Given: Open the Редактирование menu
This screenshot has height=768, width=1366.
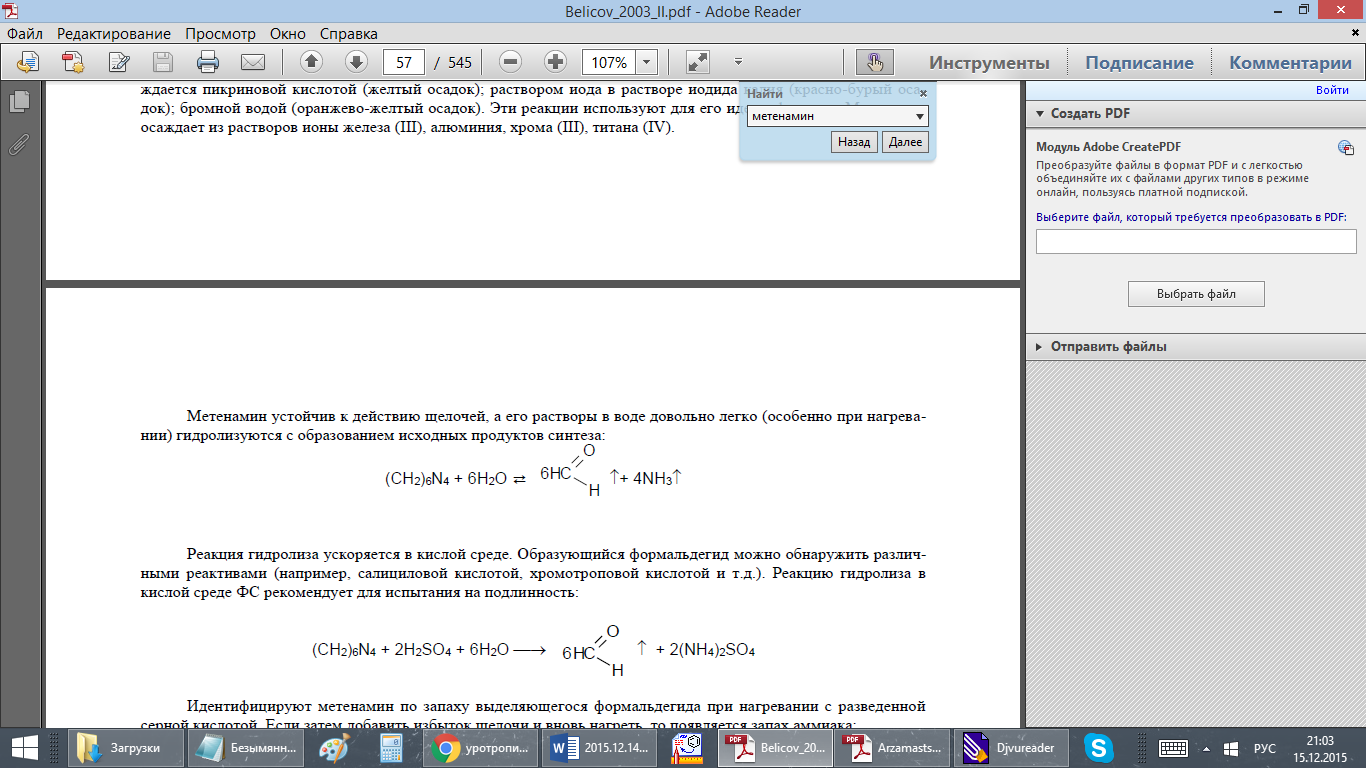Looking at the screenshot, I should click(x=114, y=34).
